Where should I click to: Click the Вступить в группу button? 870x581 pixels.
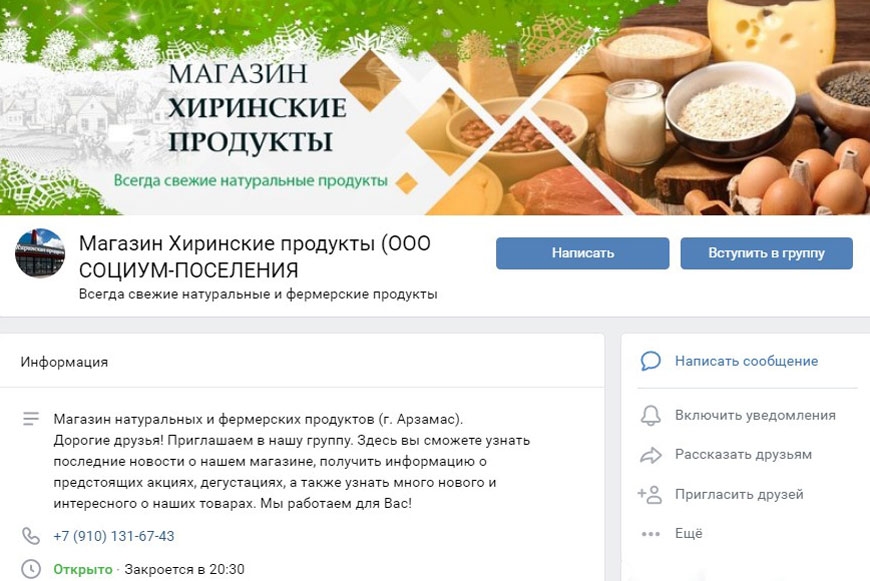coord(766,253)
